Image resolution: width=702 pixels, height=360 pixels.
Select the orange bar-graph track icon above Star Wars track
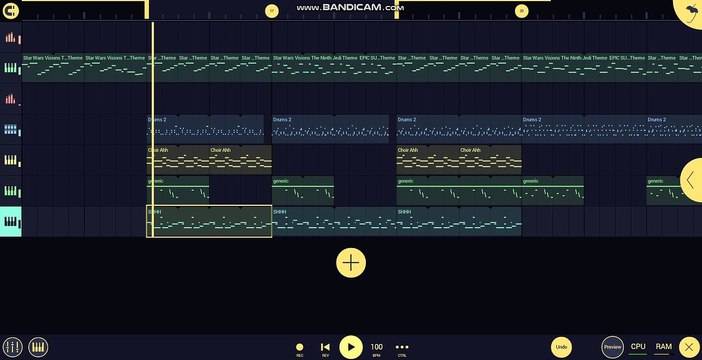(x=11, y=38)
